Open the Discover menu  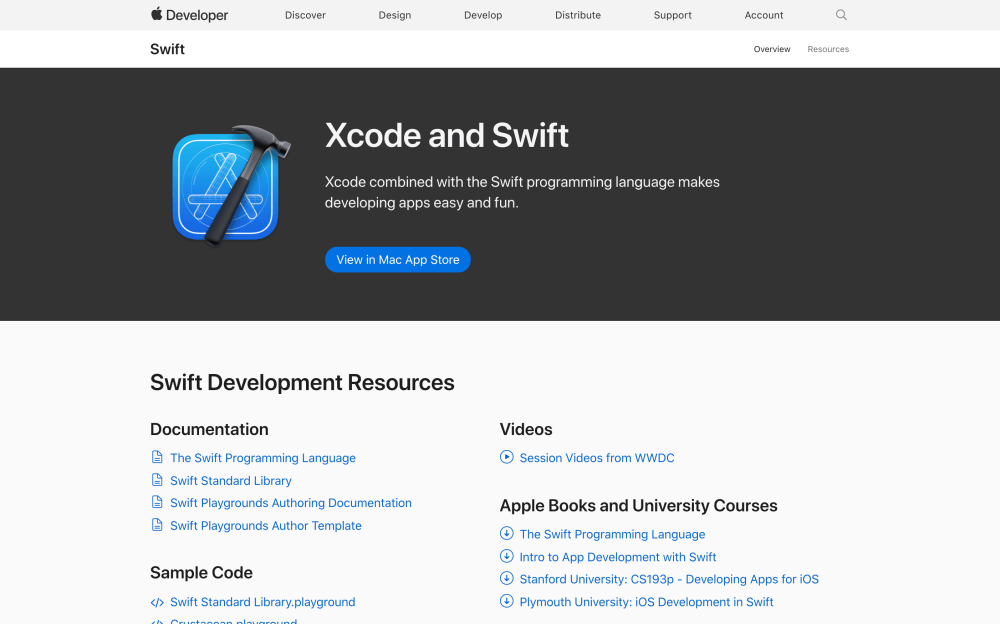click(x=305, y=15)
